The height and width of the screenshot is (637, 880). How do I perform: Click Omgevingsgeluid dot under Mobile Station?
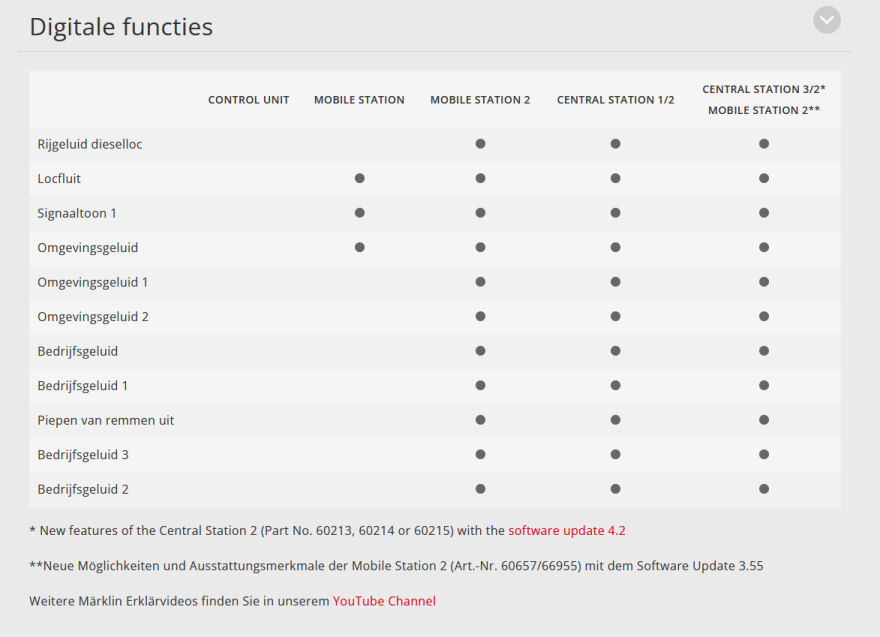click(360, 248)
